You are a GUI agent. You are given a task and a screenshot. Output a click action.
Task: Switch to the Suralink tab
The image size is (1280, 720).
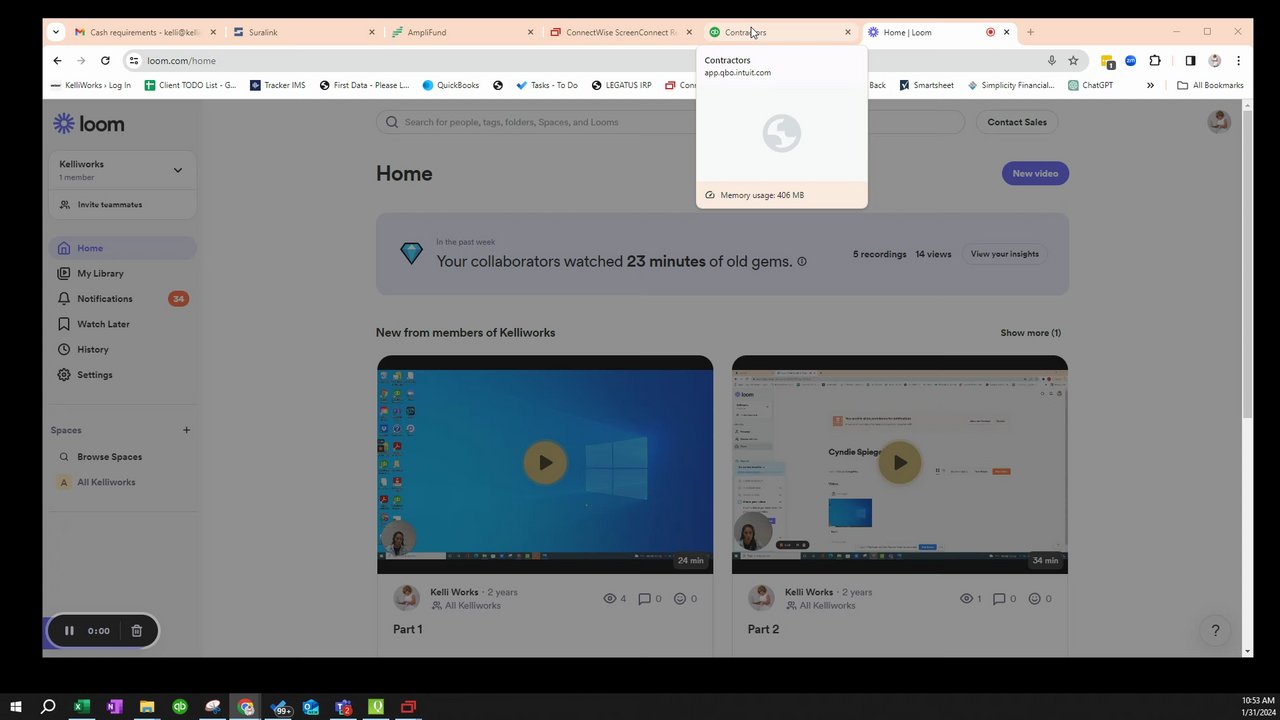pos(303,32)
